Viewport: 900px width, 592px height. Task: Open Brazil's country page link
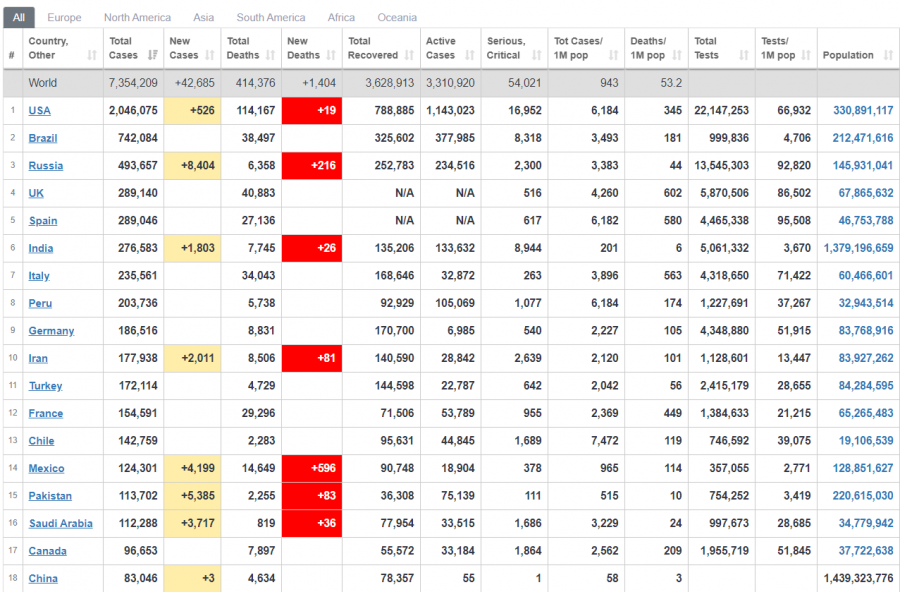pos(41,138)
